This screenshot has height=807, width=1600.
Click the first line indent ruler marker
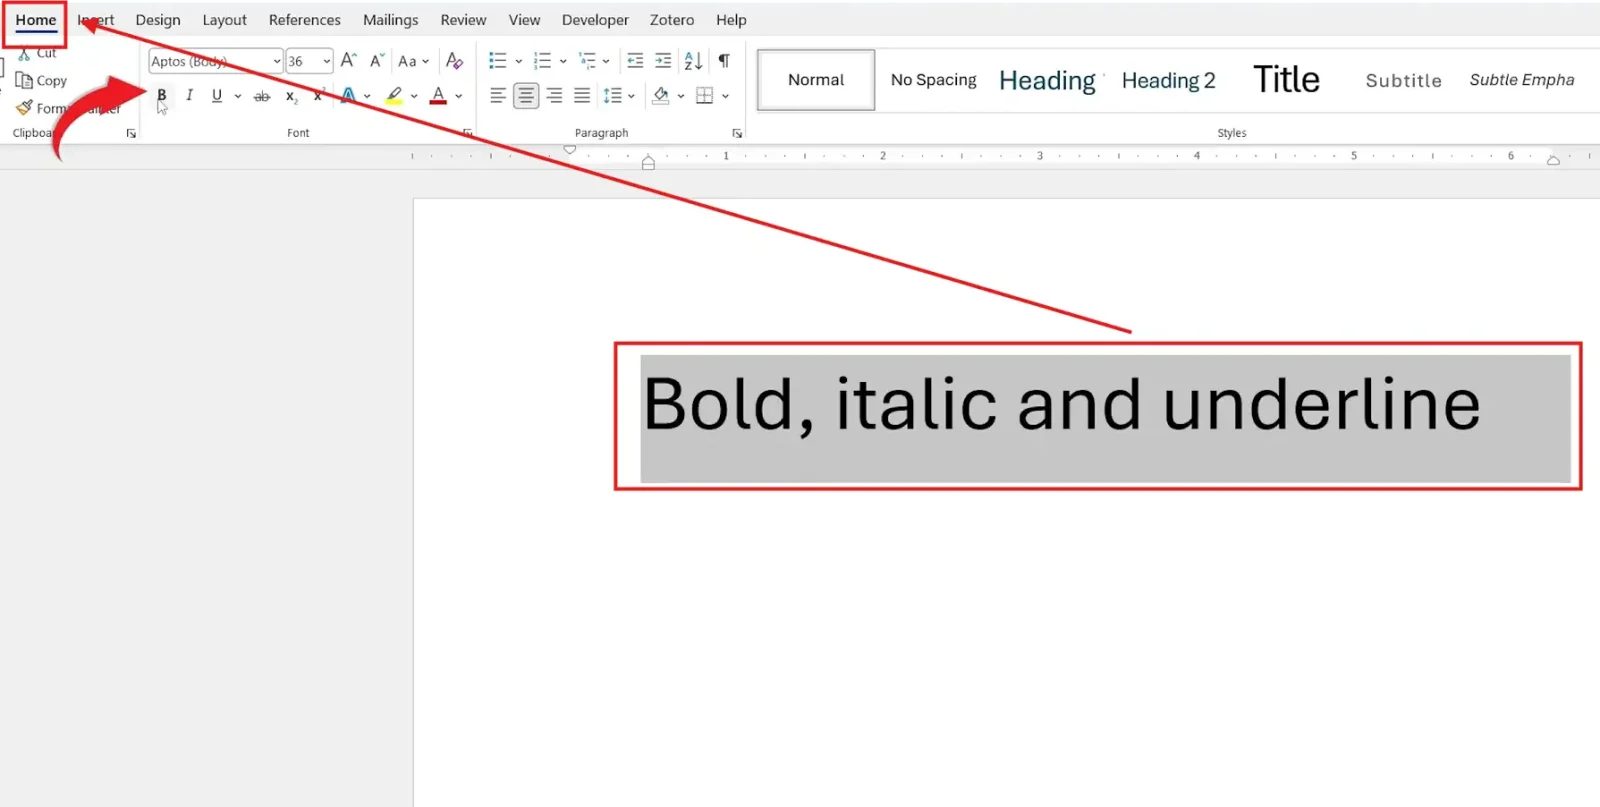pos(570,150)
